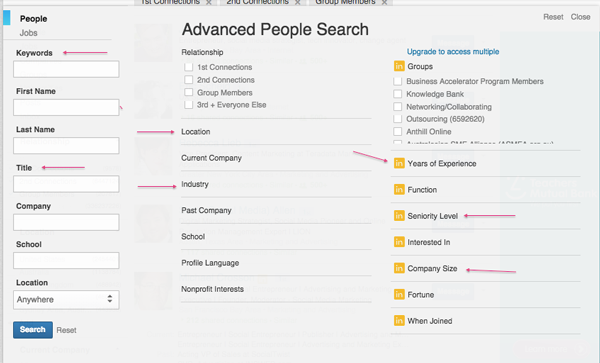This screenshot has width=600, height=363.
Task: Click the premium icon beside Interested In
Action: click(399, 242)
